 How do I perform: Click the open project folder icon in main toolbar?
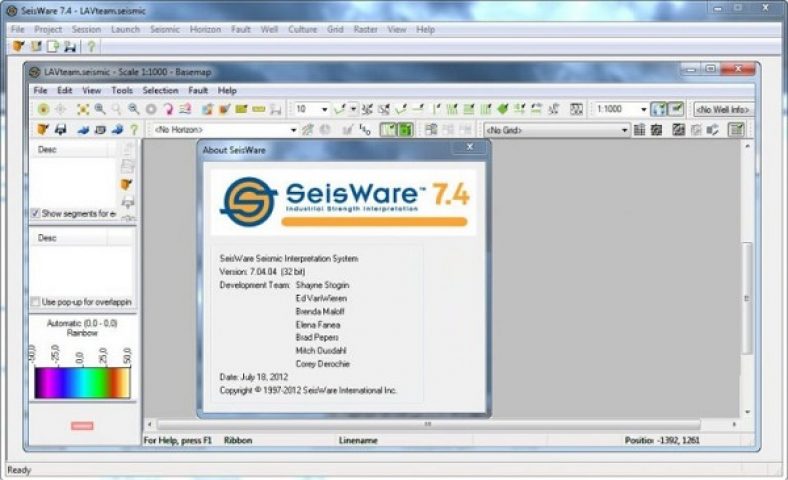pyautogui.click(x=19, y=46)
